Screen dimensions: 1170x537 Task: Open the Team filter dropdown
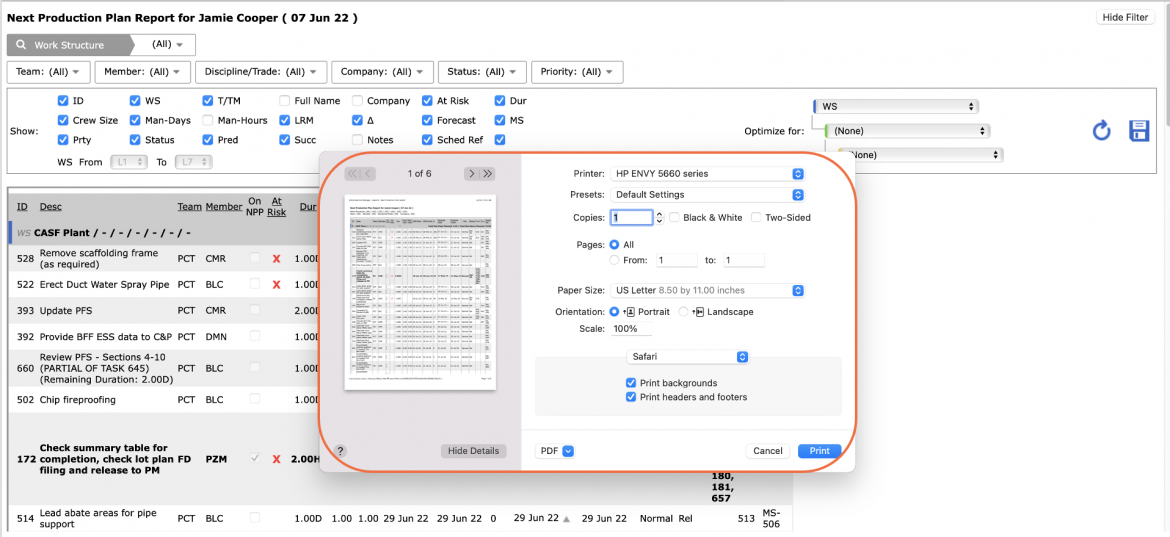click(x=49, y=72)
